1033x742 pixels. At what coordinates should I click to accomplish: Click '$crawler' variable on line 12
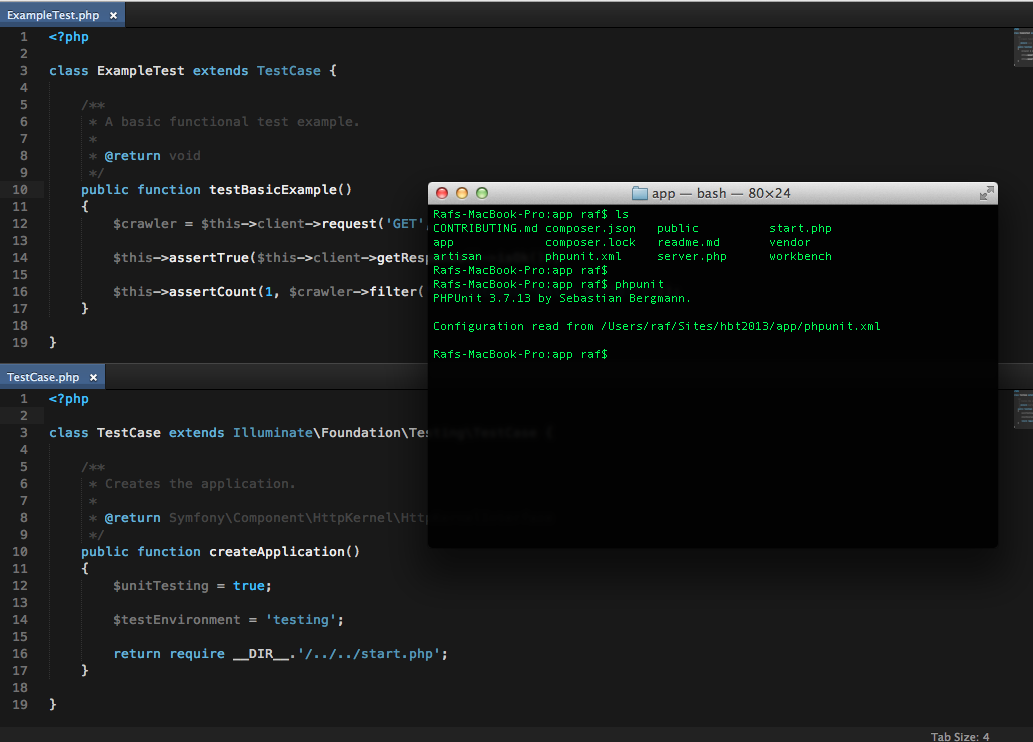coord(144,224)
